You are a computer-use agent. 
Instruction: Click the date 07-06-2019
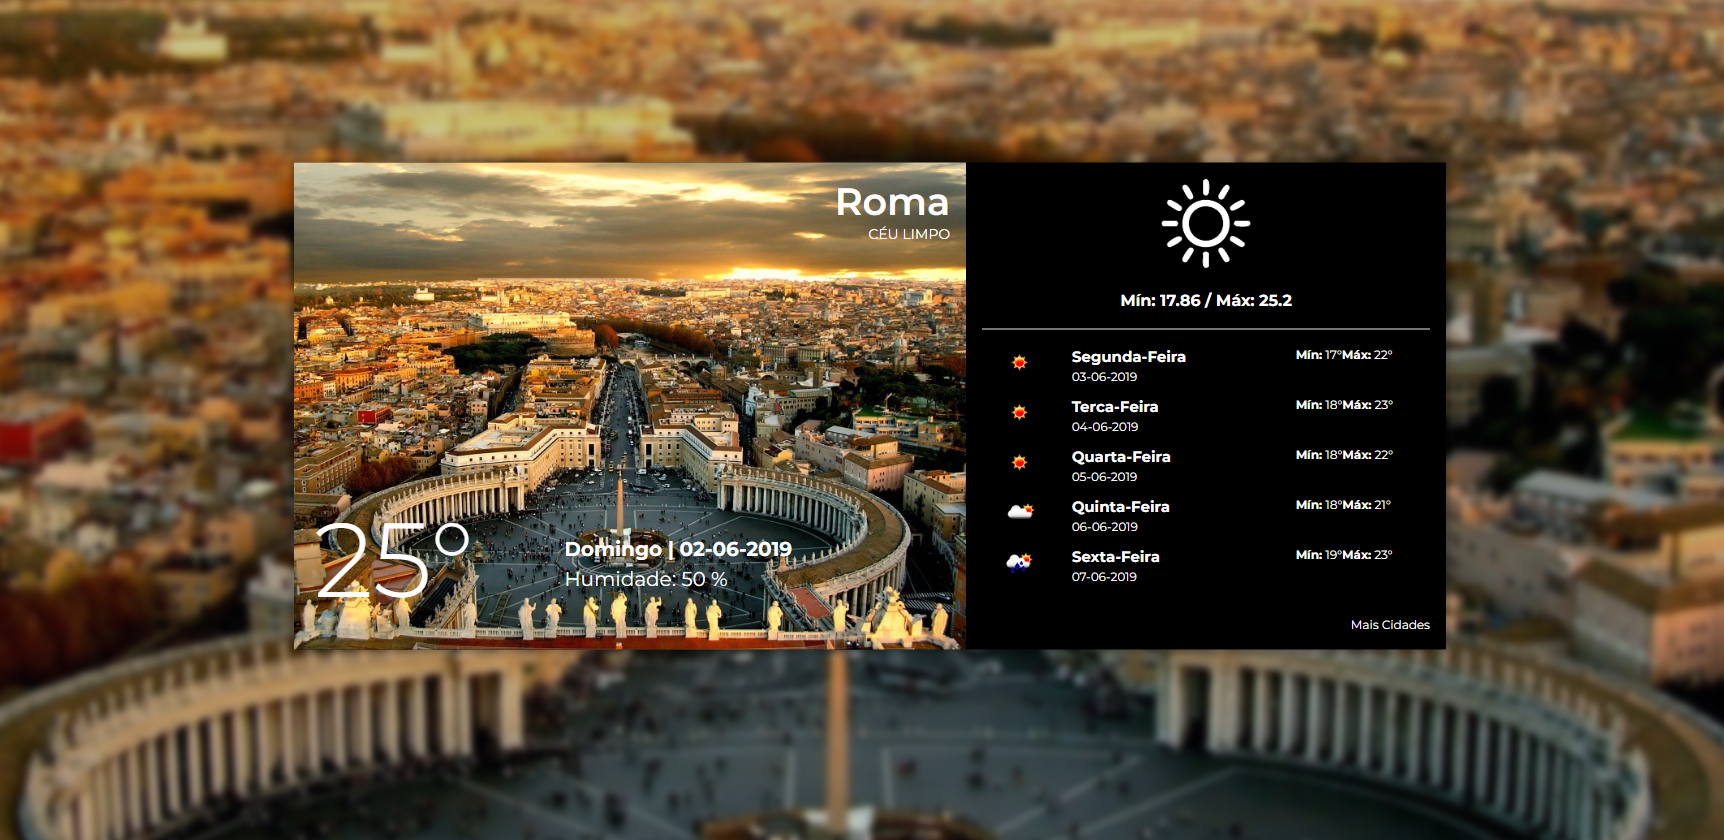point(1104,577)
